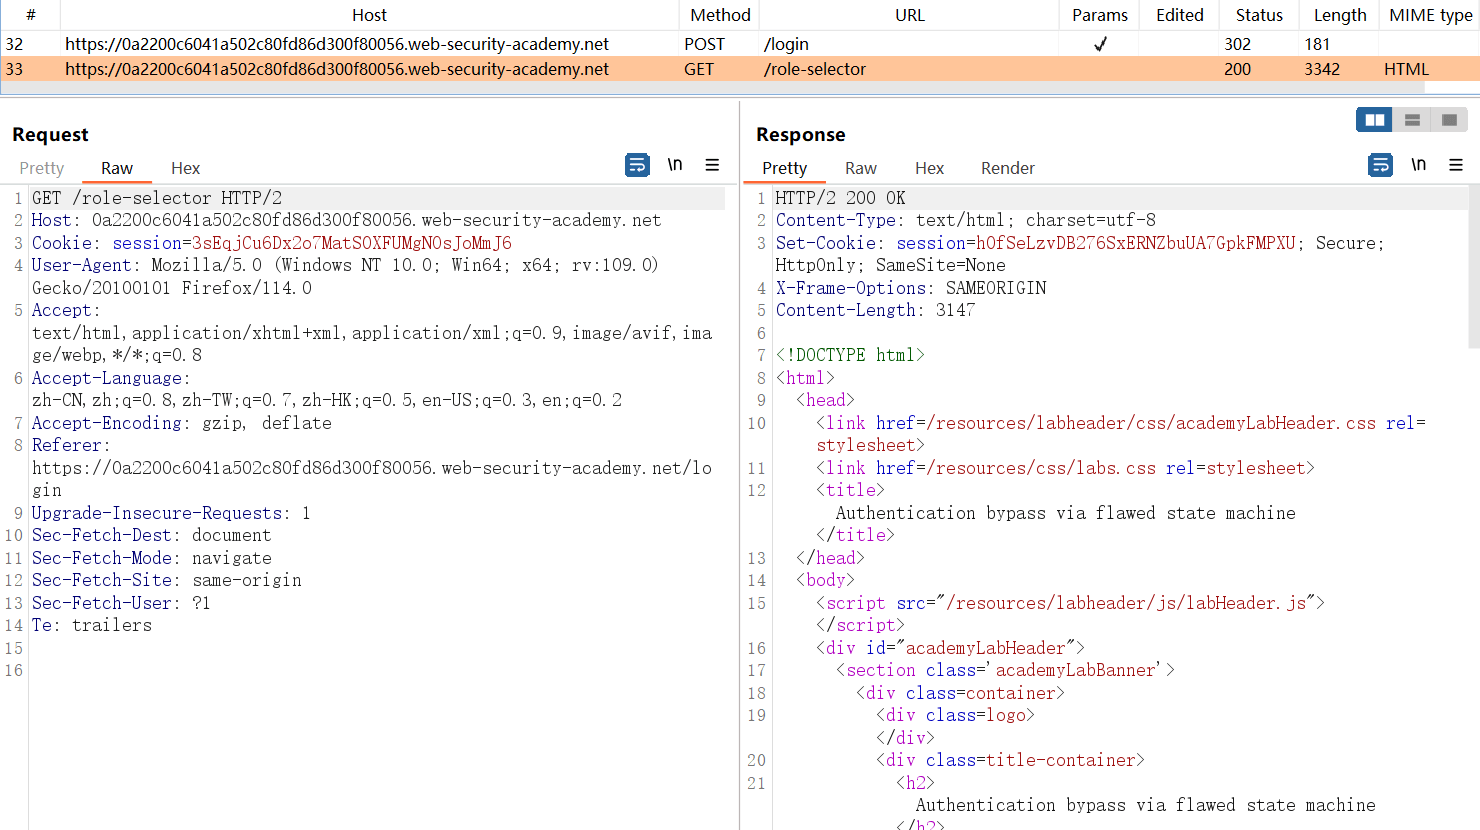Viewport: 1480px width, 830px height.
Task: Switch to top-bottom stacked layout
Action: click(1412, 120)
